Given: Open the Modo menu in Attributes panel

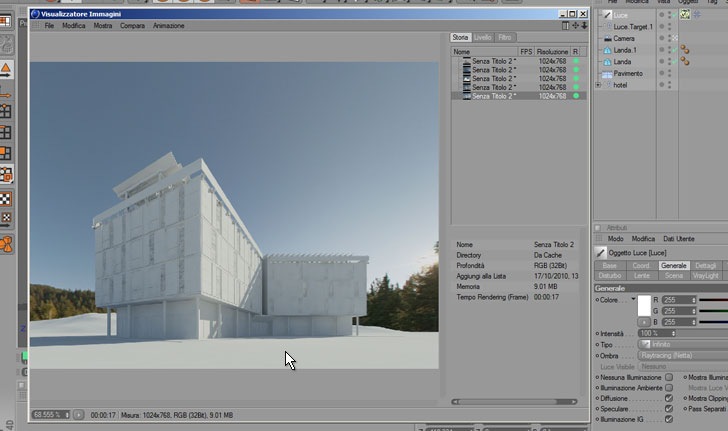Looking at the screenshot, I should [615, 239].
